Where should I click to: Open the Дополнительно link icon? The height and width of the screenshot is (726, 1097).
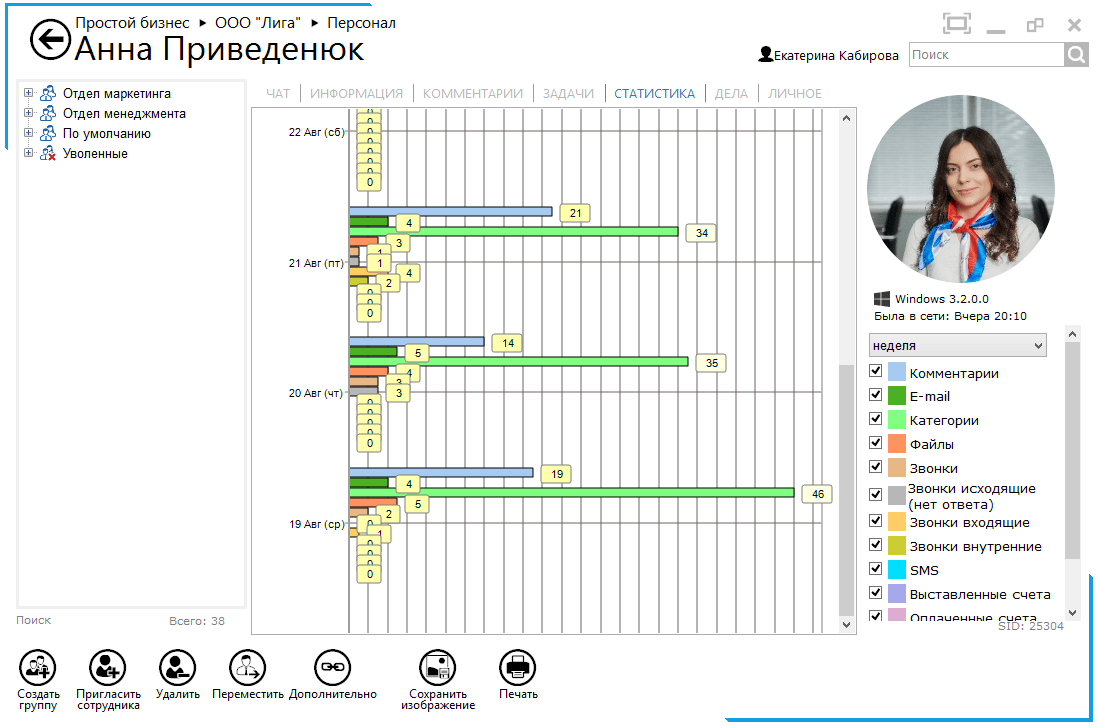click(x=332, y=666)
